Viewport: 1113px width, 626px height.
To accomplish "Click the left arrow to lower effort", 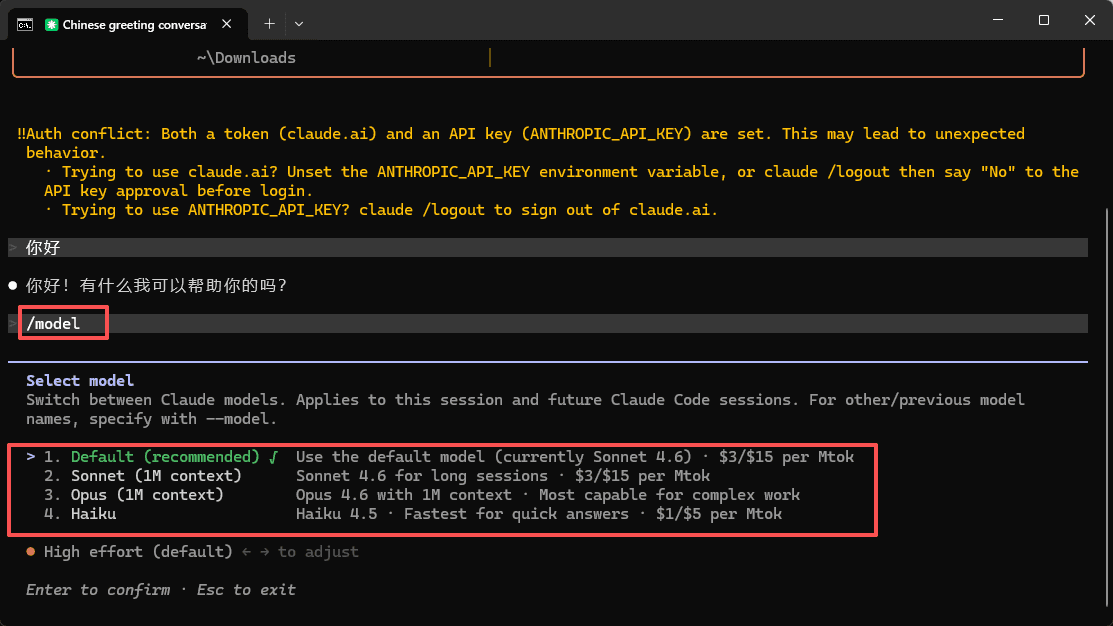I will click(246, 551).
